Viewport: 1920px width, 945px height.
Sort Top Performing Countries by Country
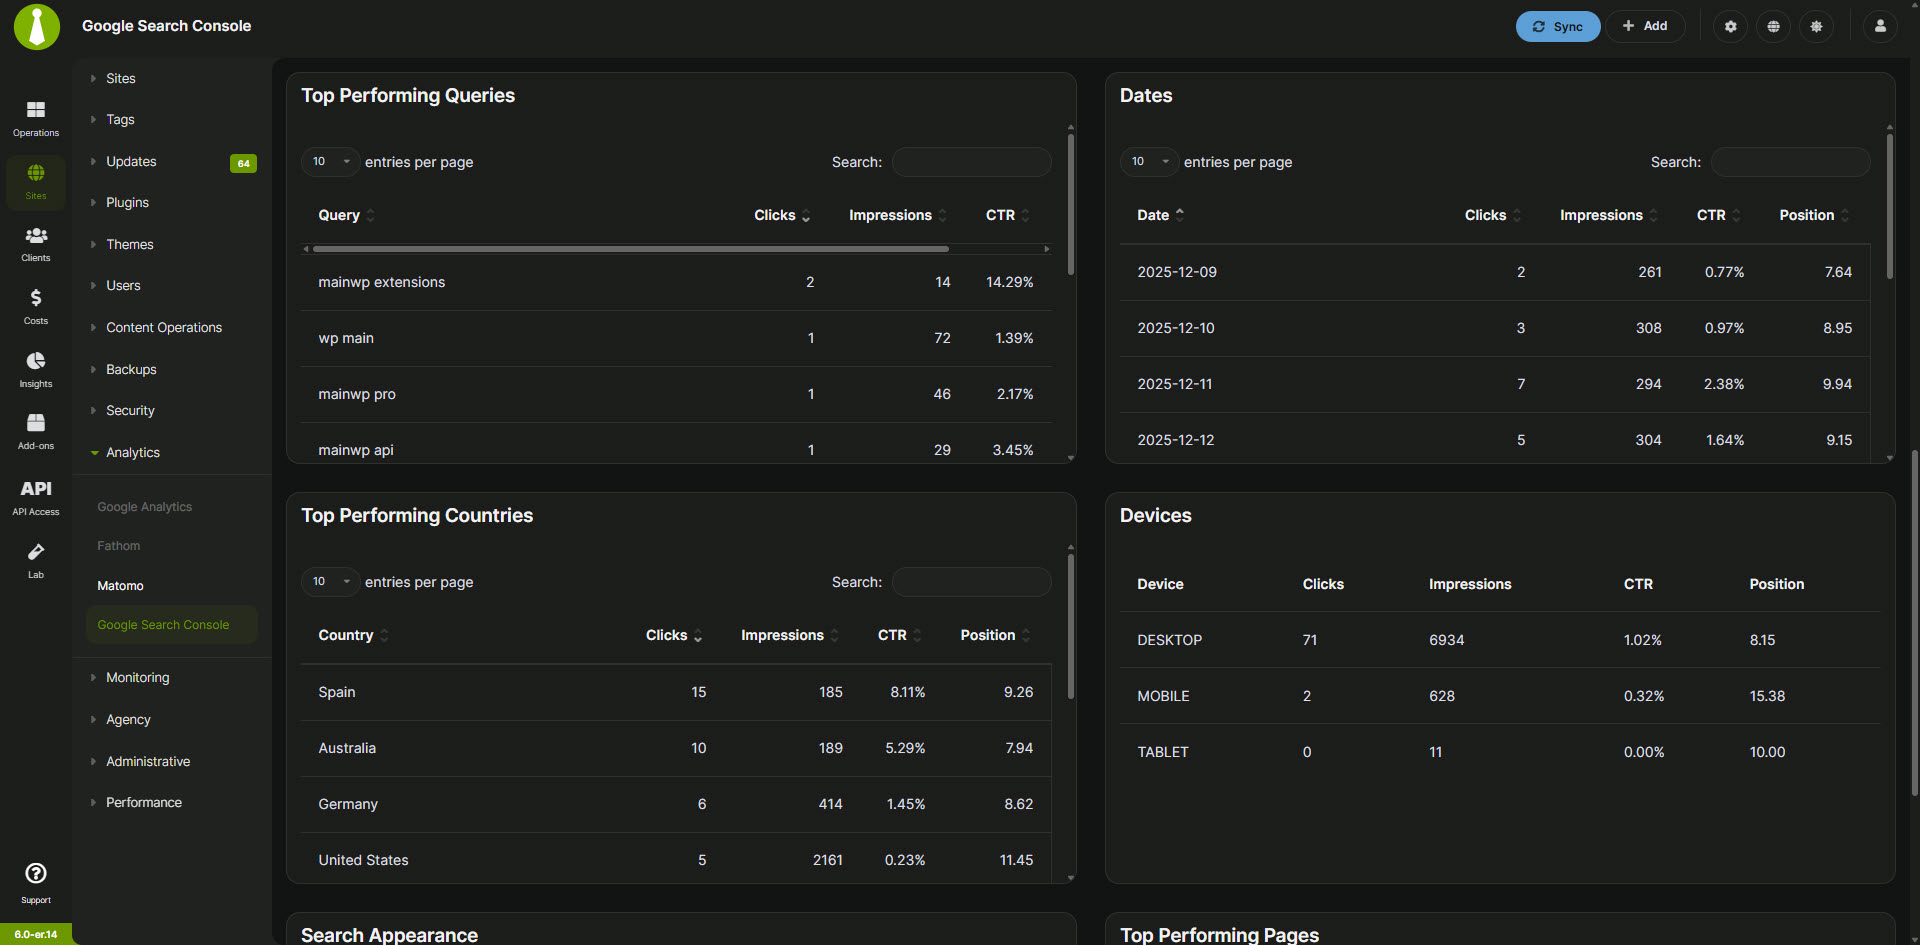click(x=354, y=635)
